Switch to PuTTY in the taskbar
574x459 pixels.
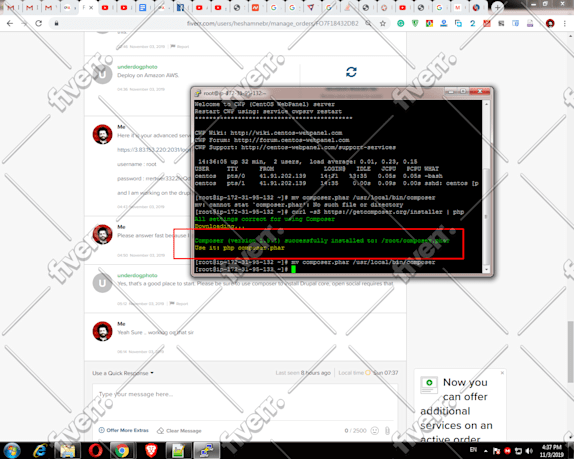206,451
